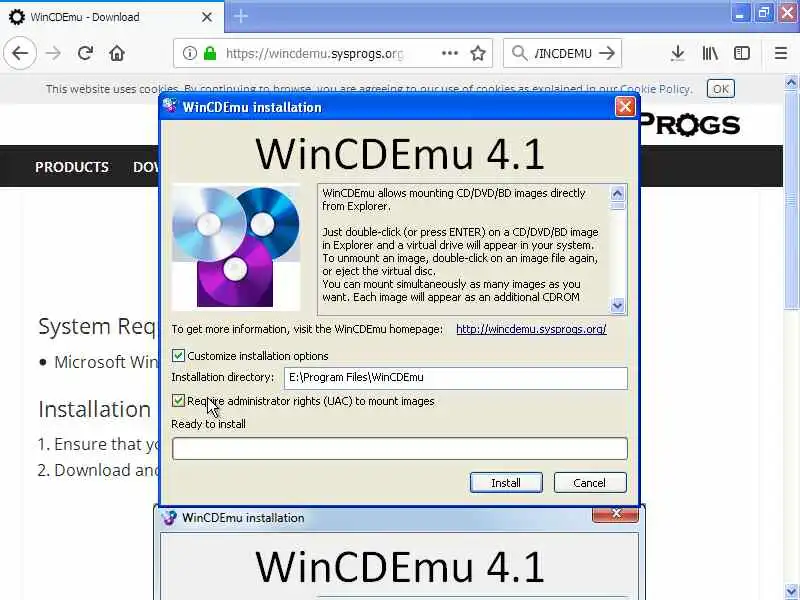
Task: Edit the Installation directory field
Action: coord(456,378)
